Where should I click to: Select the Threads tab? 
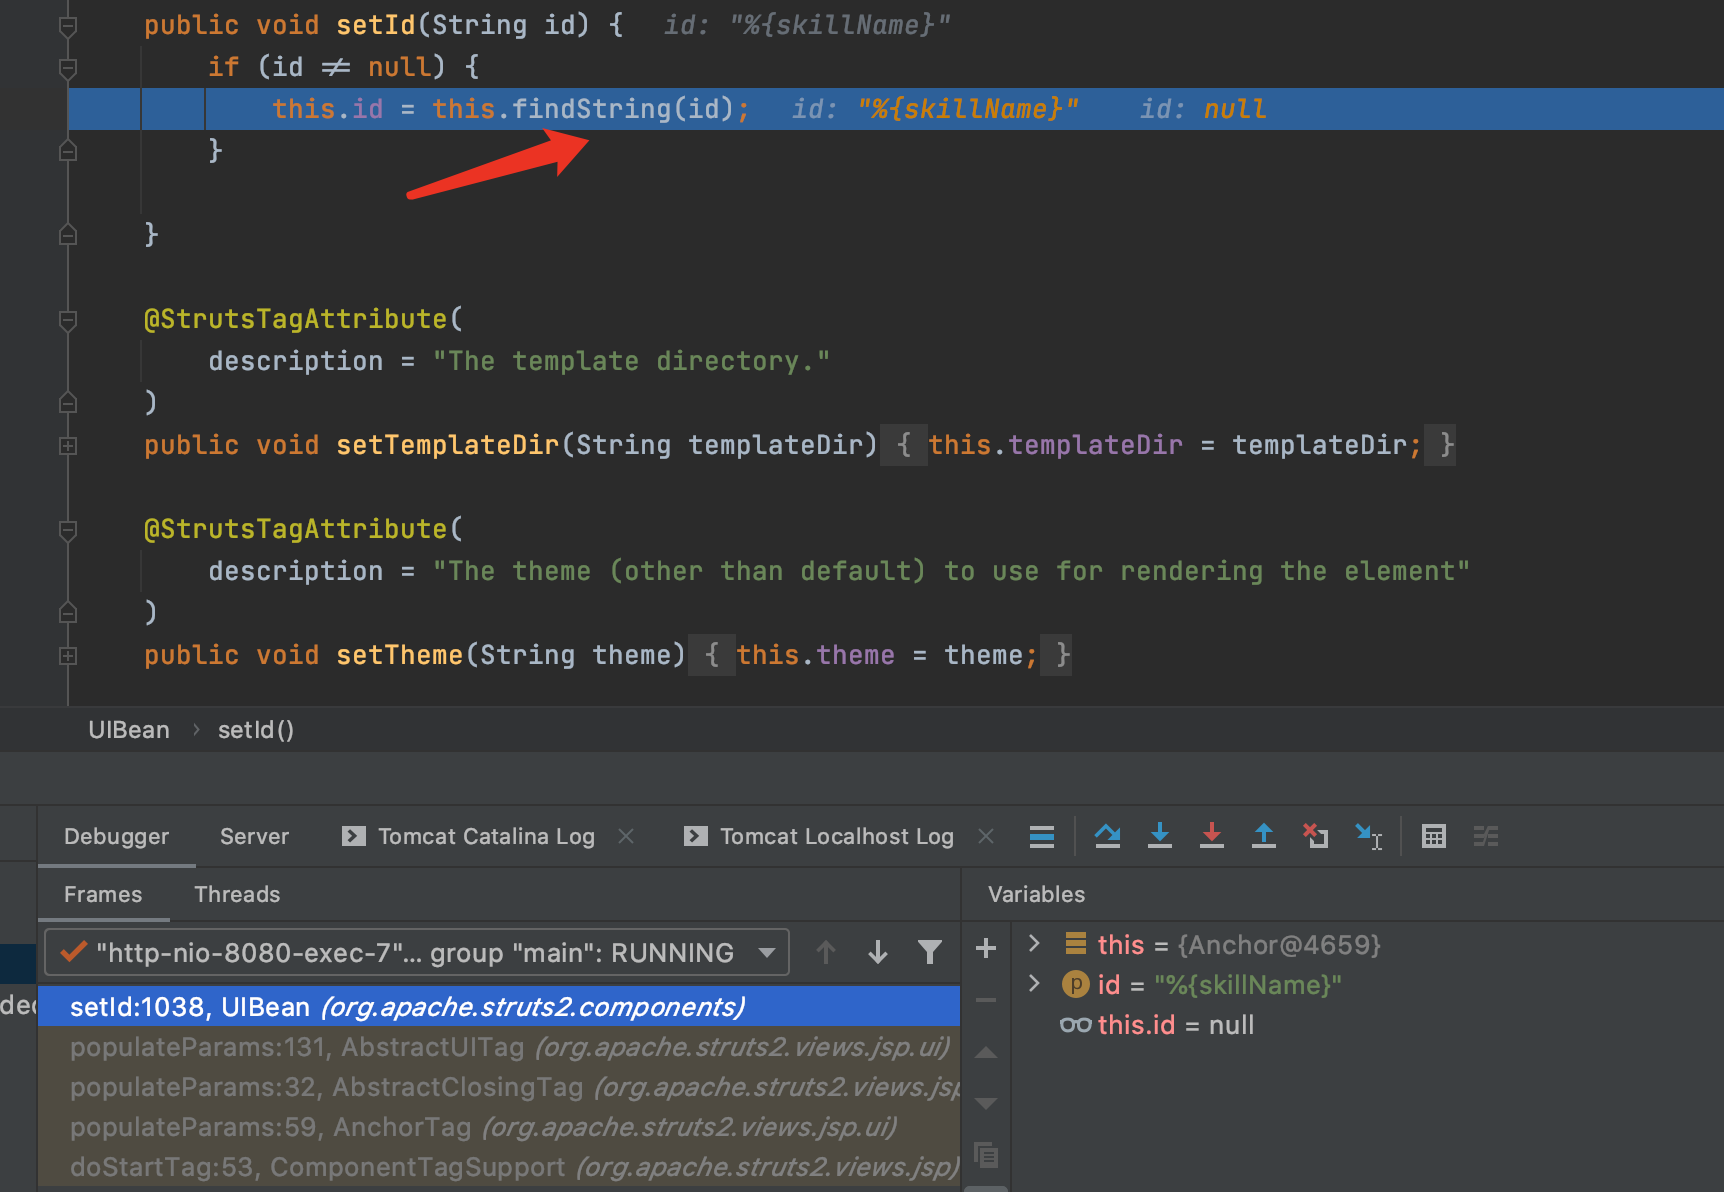coord(237,894)
